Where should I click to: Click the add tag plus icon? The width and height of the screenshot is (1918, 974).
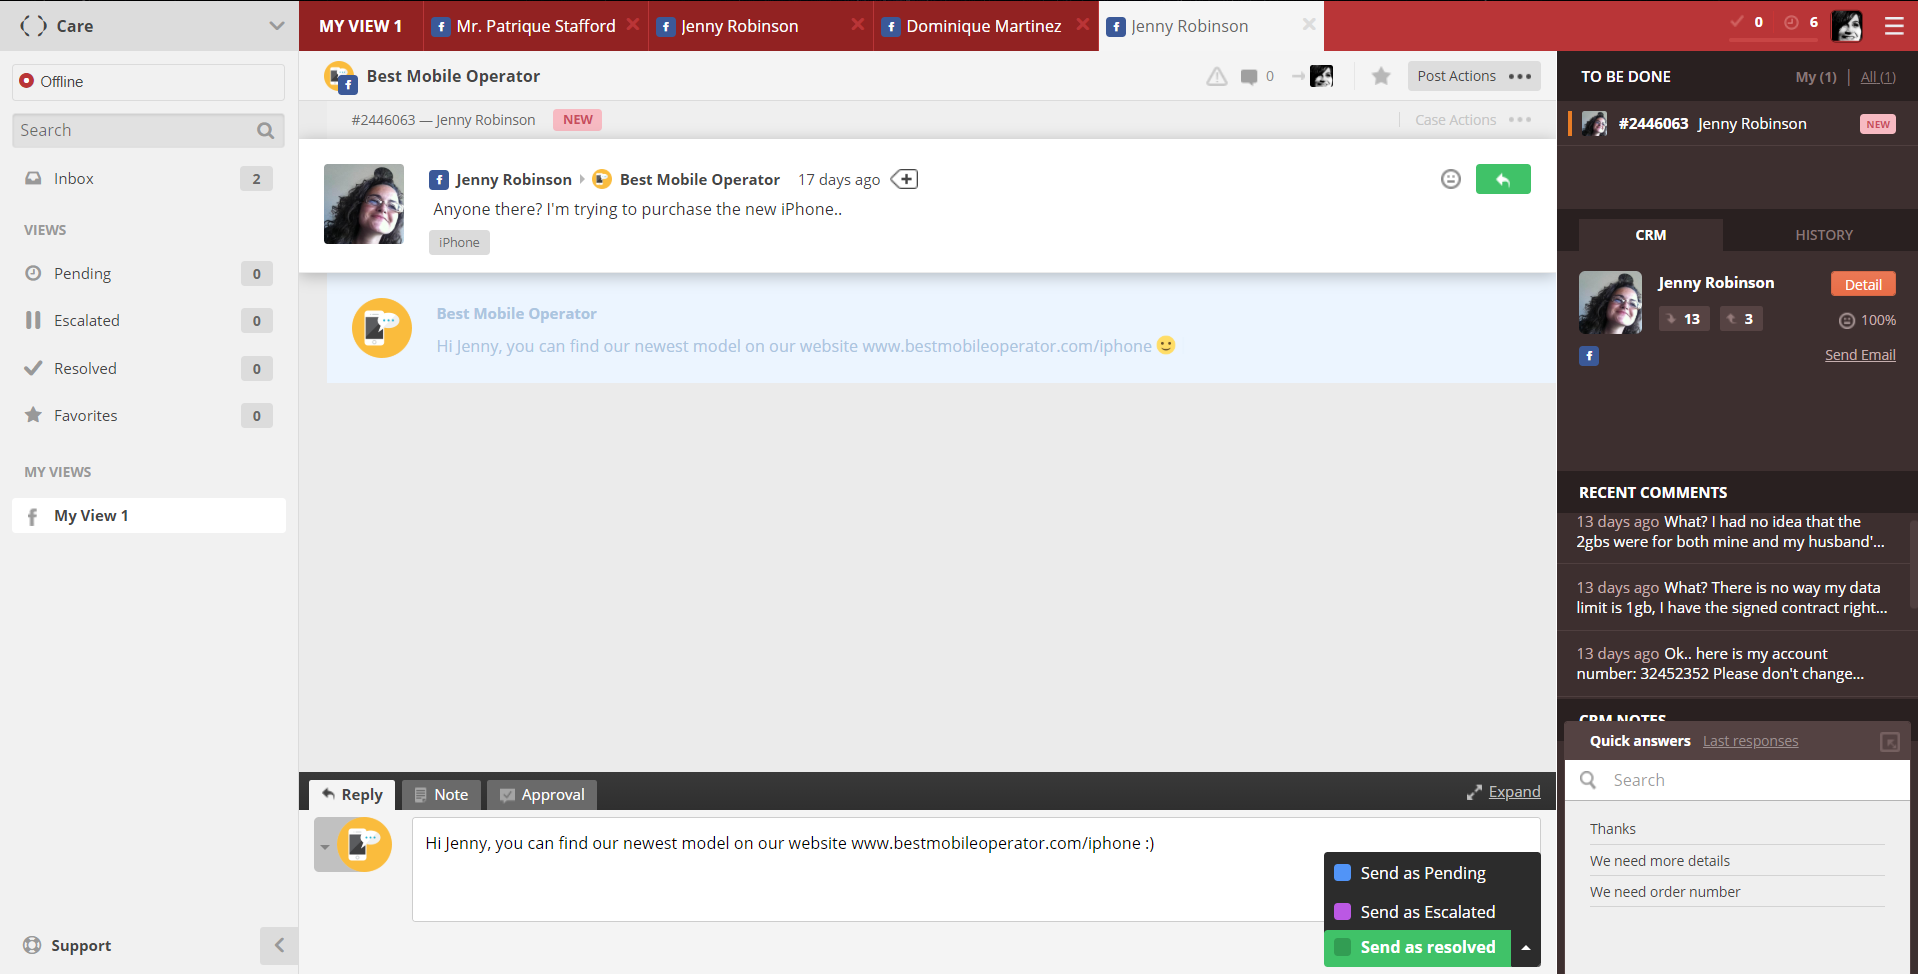pyautogui.click(x=904, y=179)
